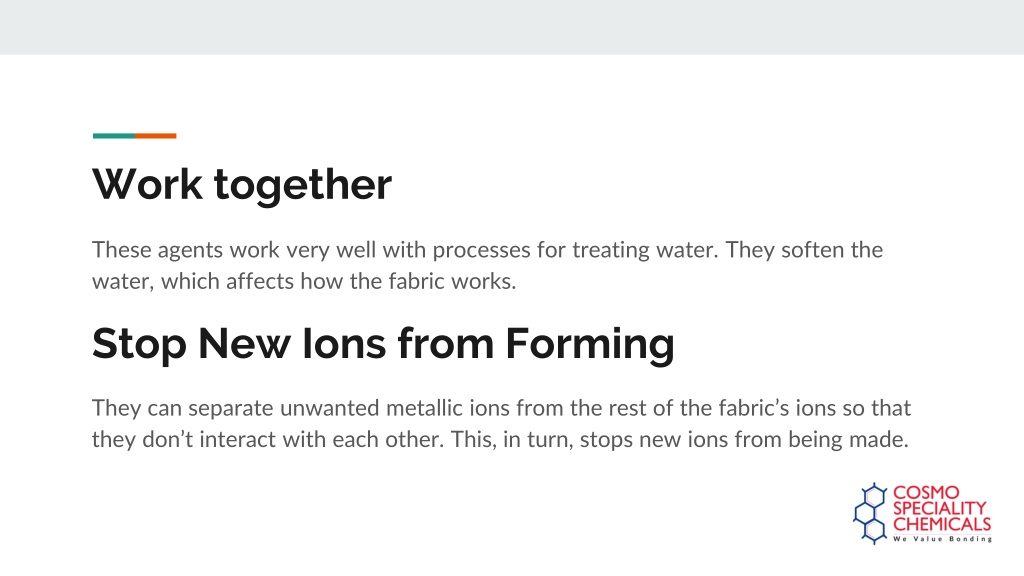Screen dimensions: 1024x576
Task: Click the 'Stop New Ions from Forming' heading
Action: (383, 344)
